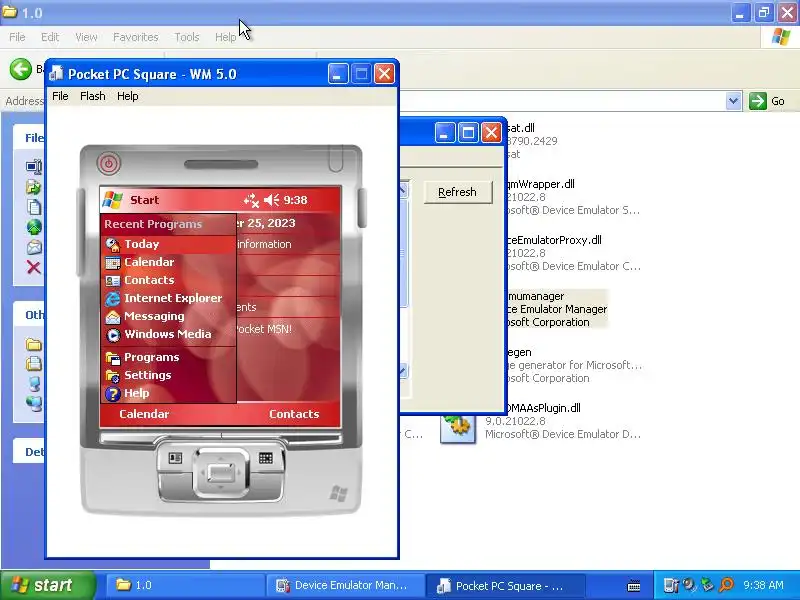Start Windows Media in the emulator
This screenshot has width=800, height=600.
point(168,334)
